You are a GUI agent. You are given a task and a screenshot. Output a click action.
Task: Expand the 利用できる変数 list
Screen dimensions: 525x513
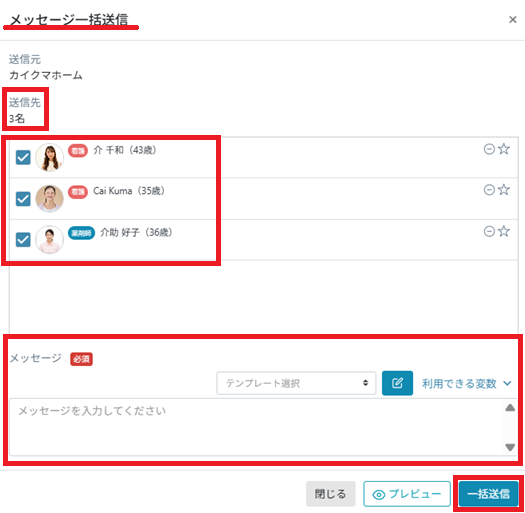(466, 383)
